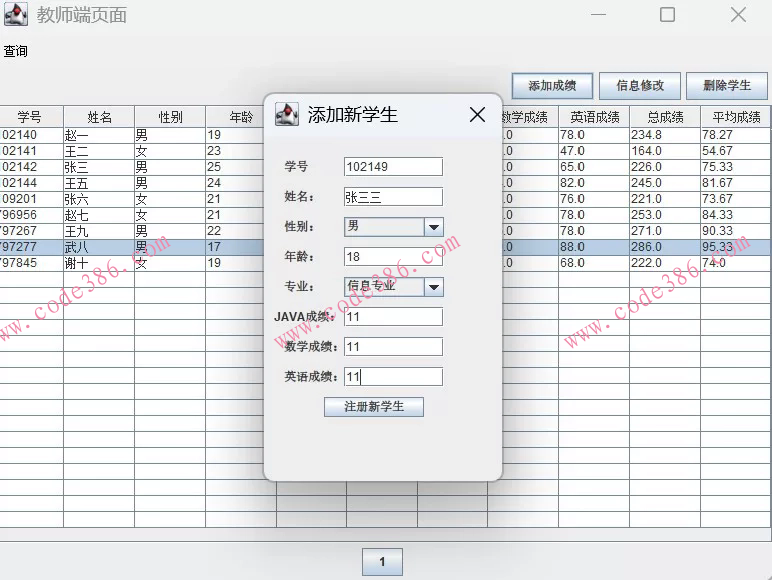Click the age cell 17 in 武八 row
The image size is (772, 580).
coord(235,247)
